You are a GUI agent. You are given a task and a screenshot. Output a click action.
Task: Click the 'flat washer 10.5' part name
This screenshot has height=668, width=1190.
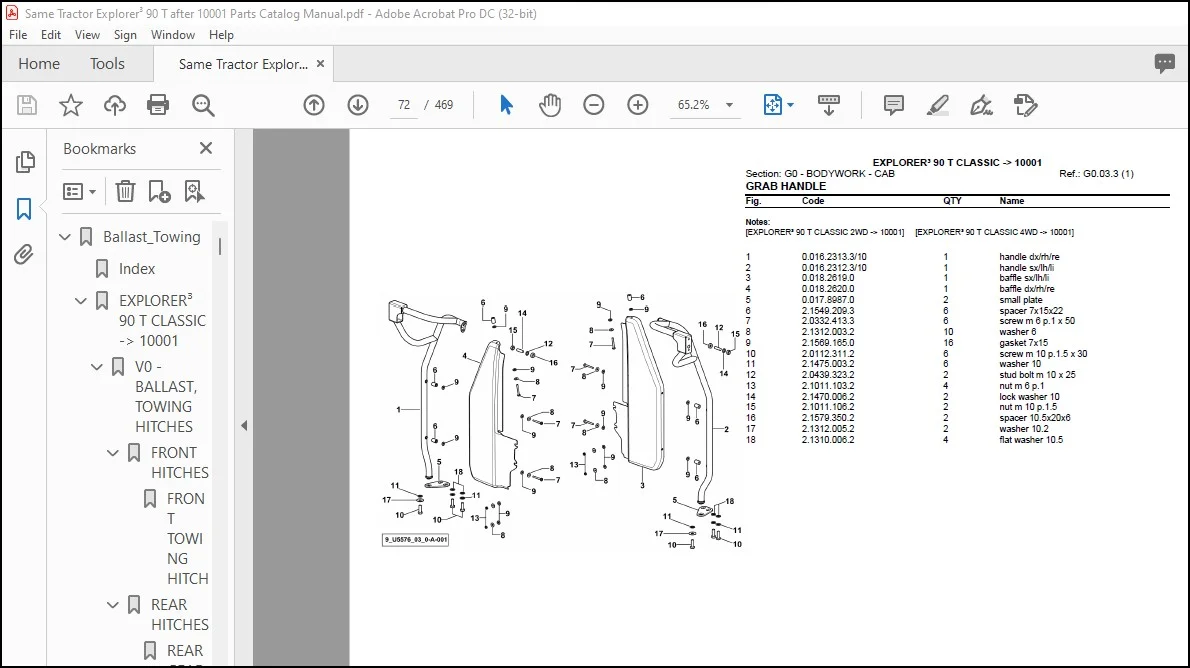tap(1031, 440)
